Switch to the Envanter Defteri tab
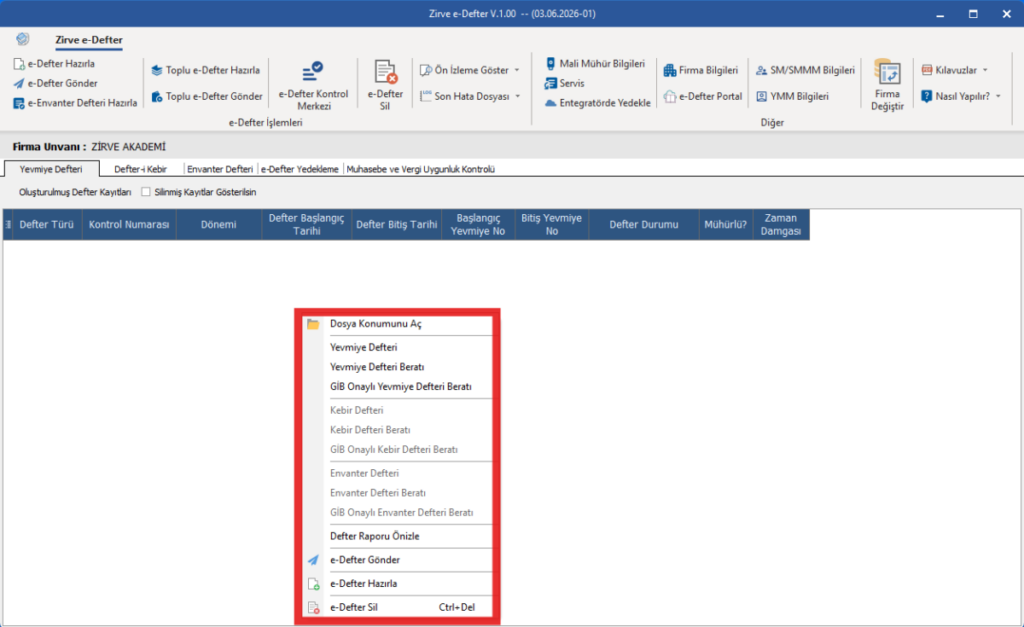Image resolution: width=1024 pixels, height=627 pixels. tap(220, 169)
